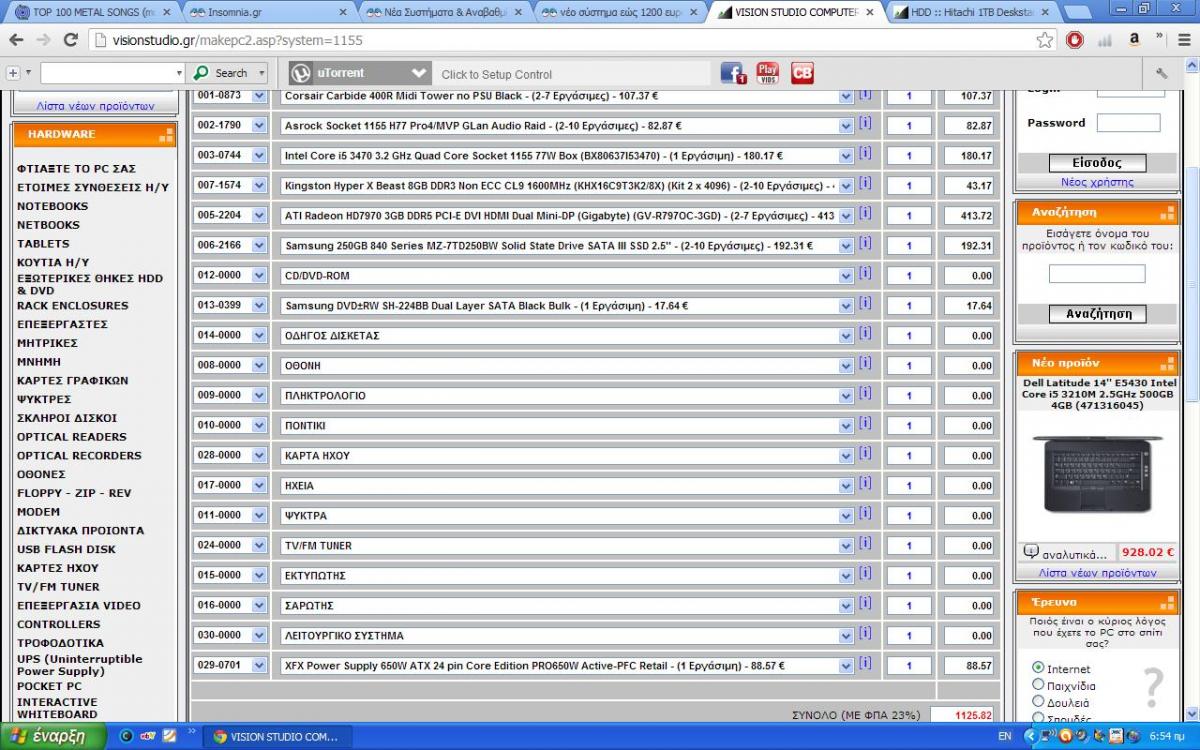The image size is (1200, 750).
Task: Expand the Intel Core i5 3470 product dropdown
Action: 846,156
